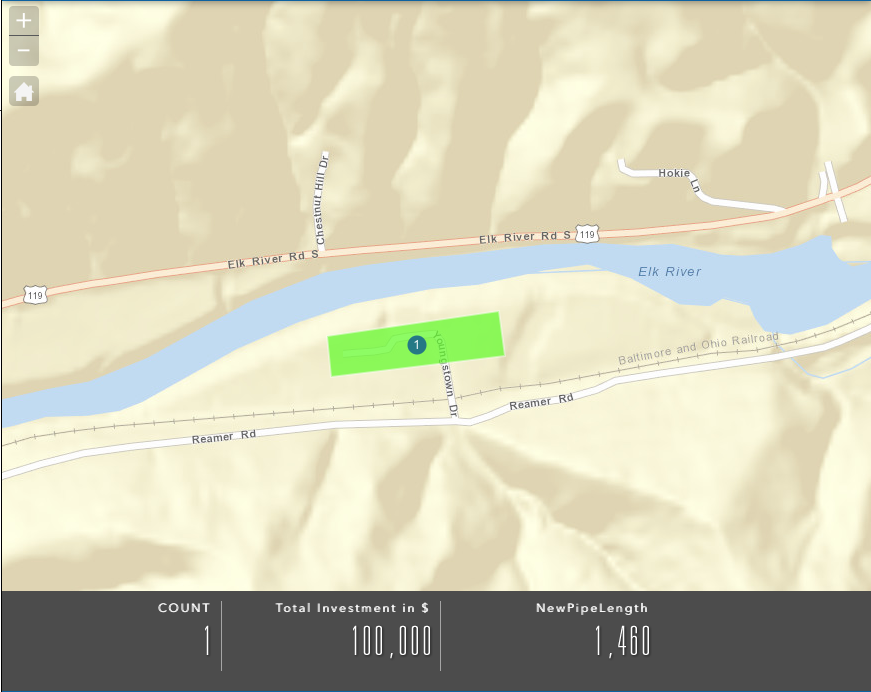The height and width of the screenshot is (692, 871).
Task: Click the western Reamer Rd label
Action: (224, 437)
